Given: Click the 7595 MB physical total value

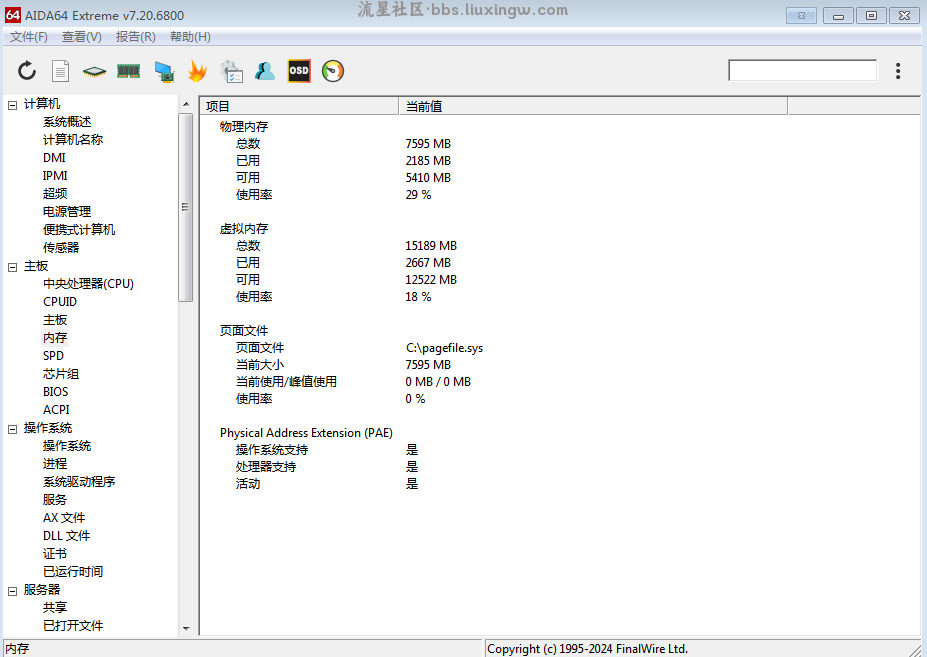Looking at the screenshot, I should pos(428,144).
